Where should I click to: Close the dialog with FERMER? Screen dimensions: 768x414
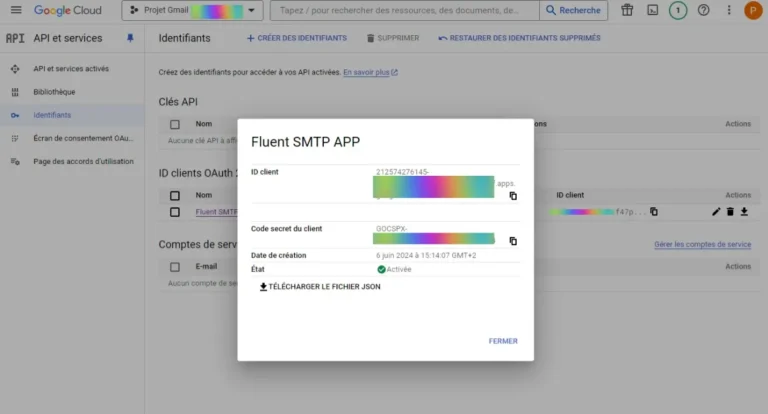[503, 341]
